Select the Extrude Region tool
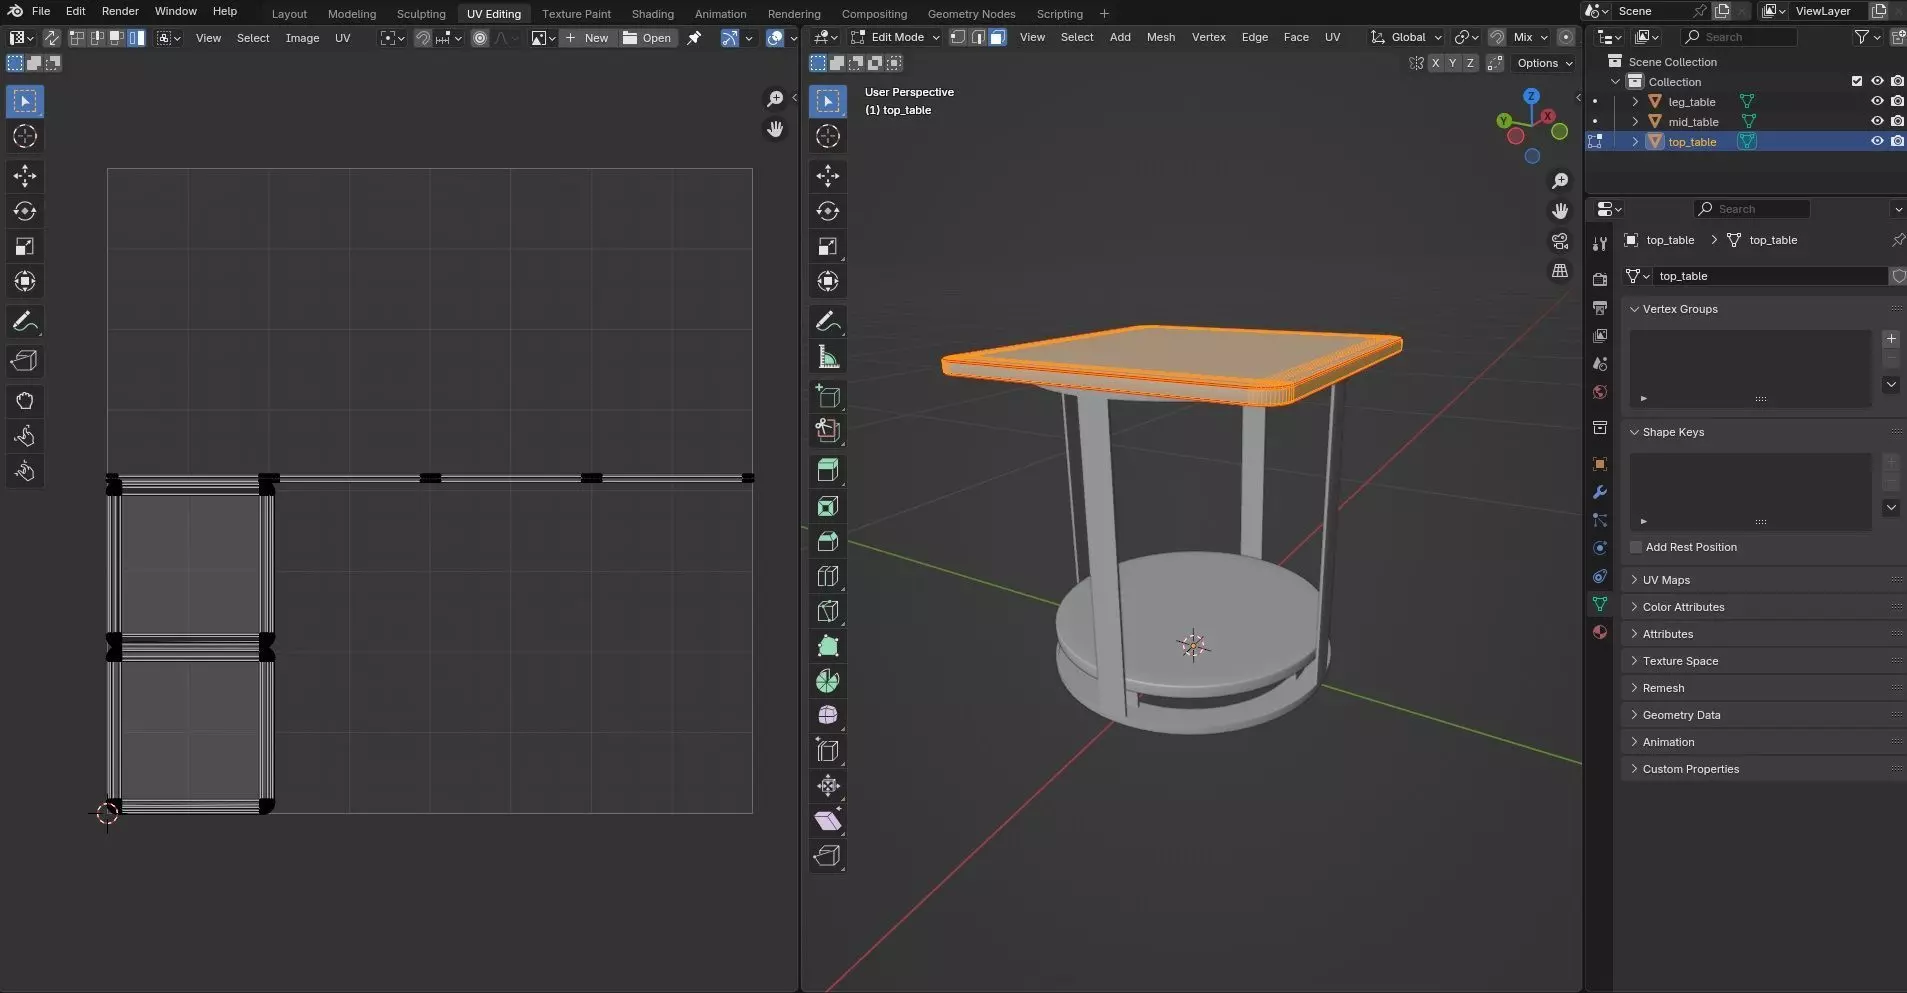 coord(828,469)
